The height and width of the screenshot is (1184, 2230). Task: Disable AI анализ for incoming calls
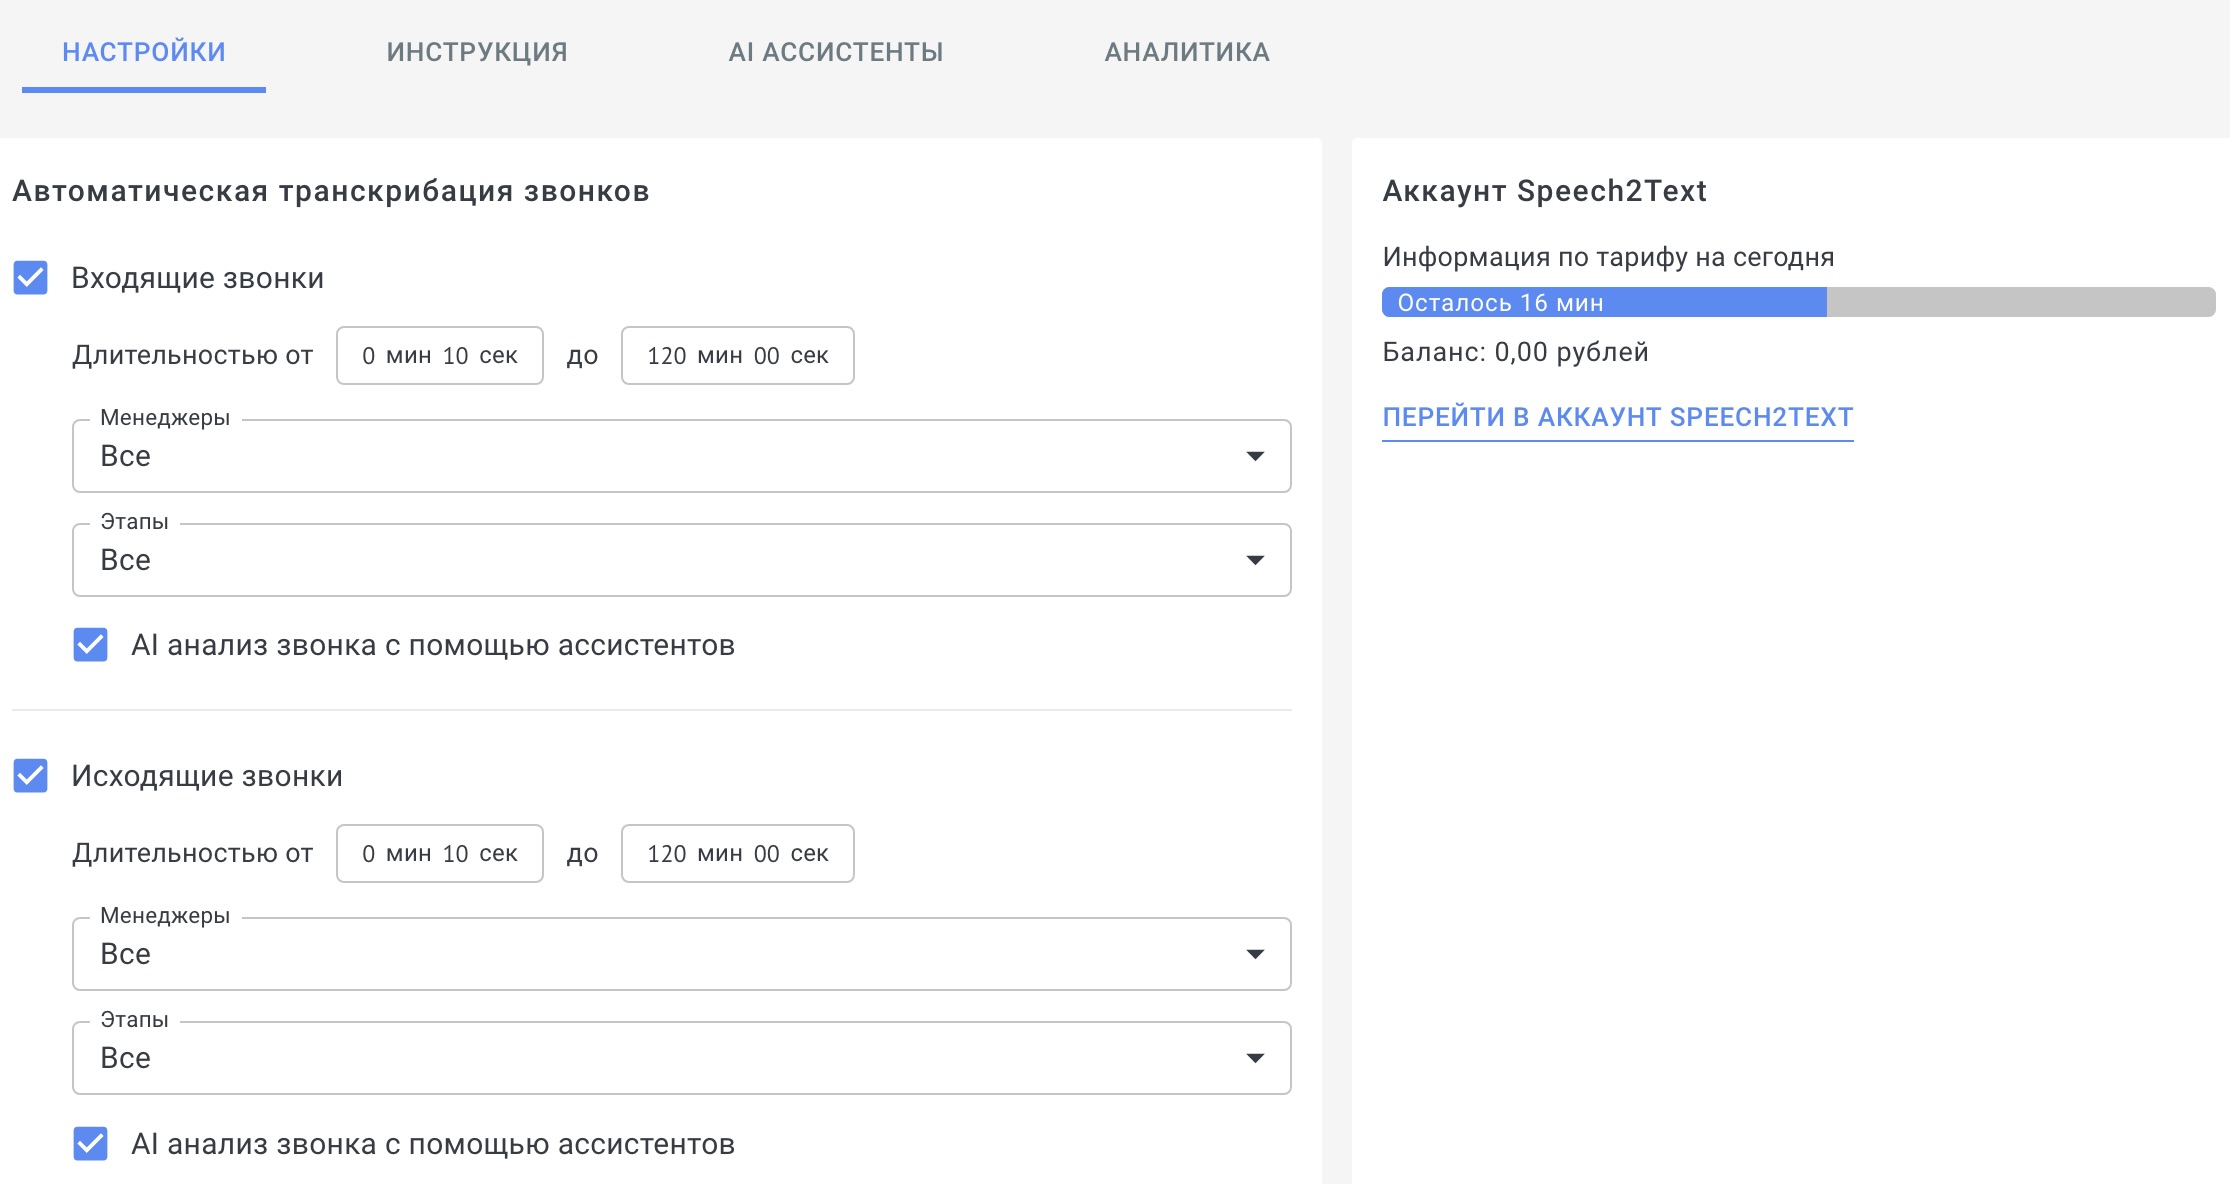(91, 645)
